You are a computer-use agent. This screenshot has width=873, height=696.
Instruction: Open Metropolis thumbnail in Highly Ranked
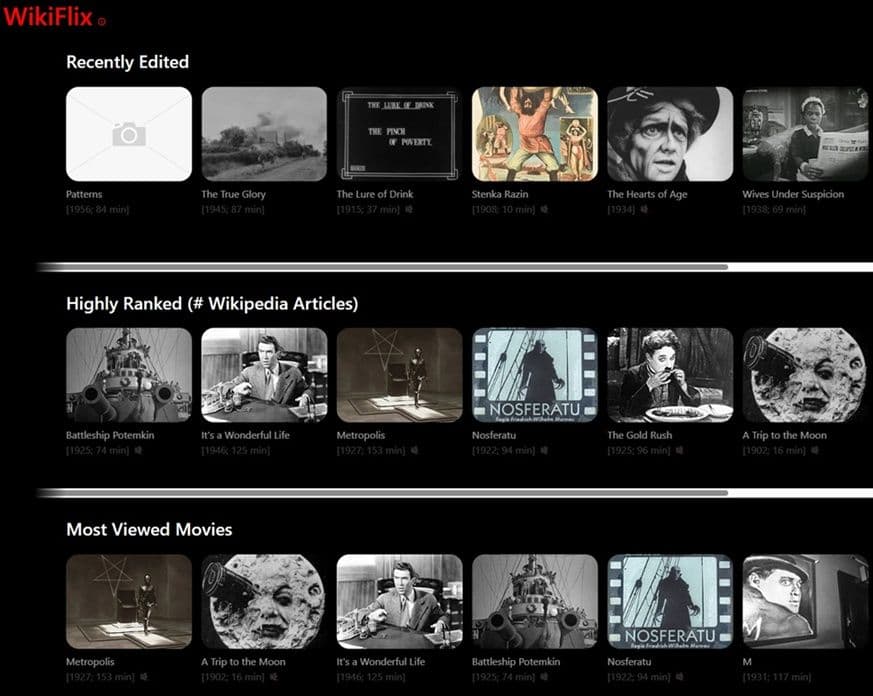pyautogui.click(x=399, y=375)
